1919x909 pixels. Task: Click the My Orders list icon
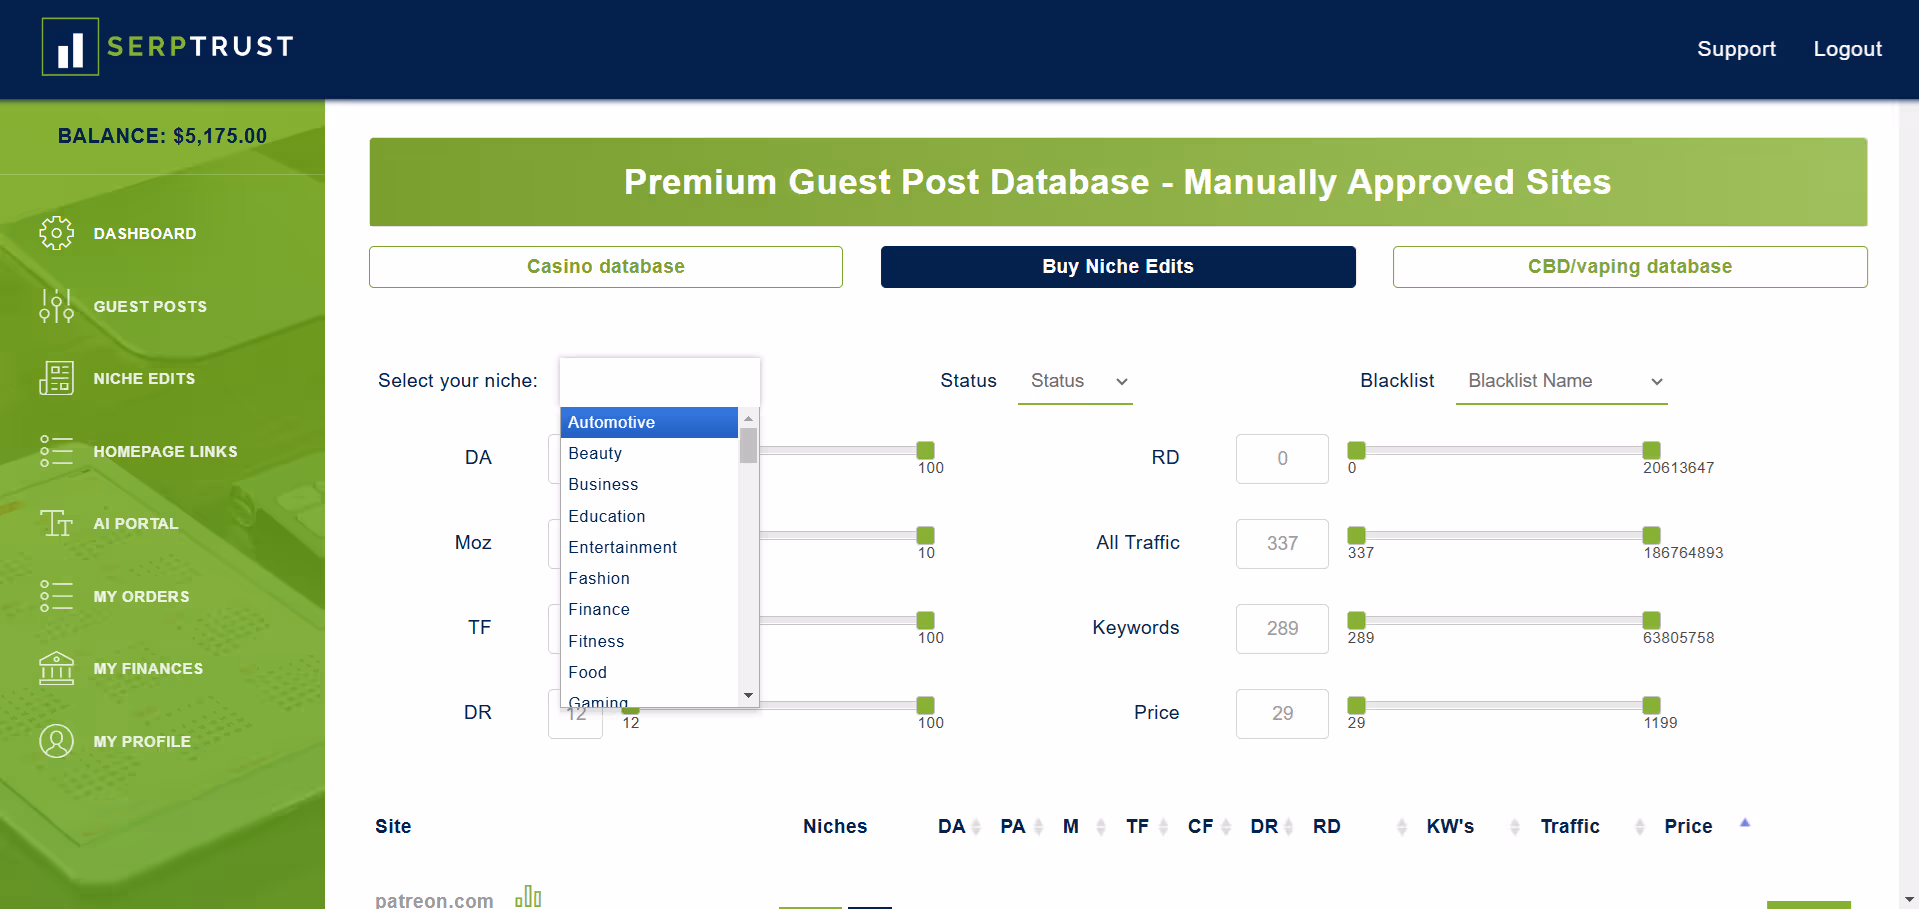(56, 596)
